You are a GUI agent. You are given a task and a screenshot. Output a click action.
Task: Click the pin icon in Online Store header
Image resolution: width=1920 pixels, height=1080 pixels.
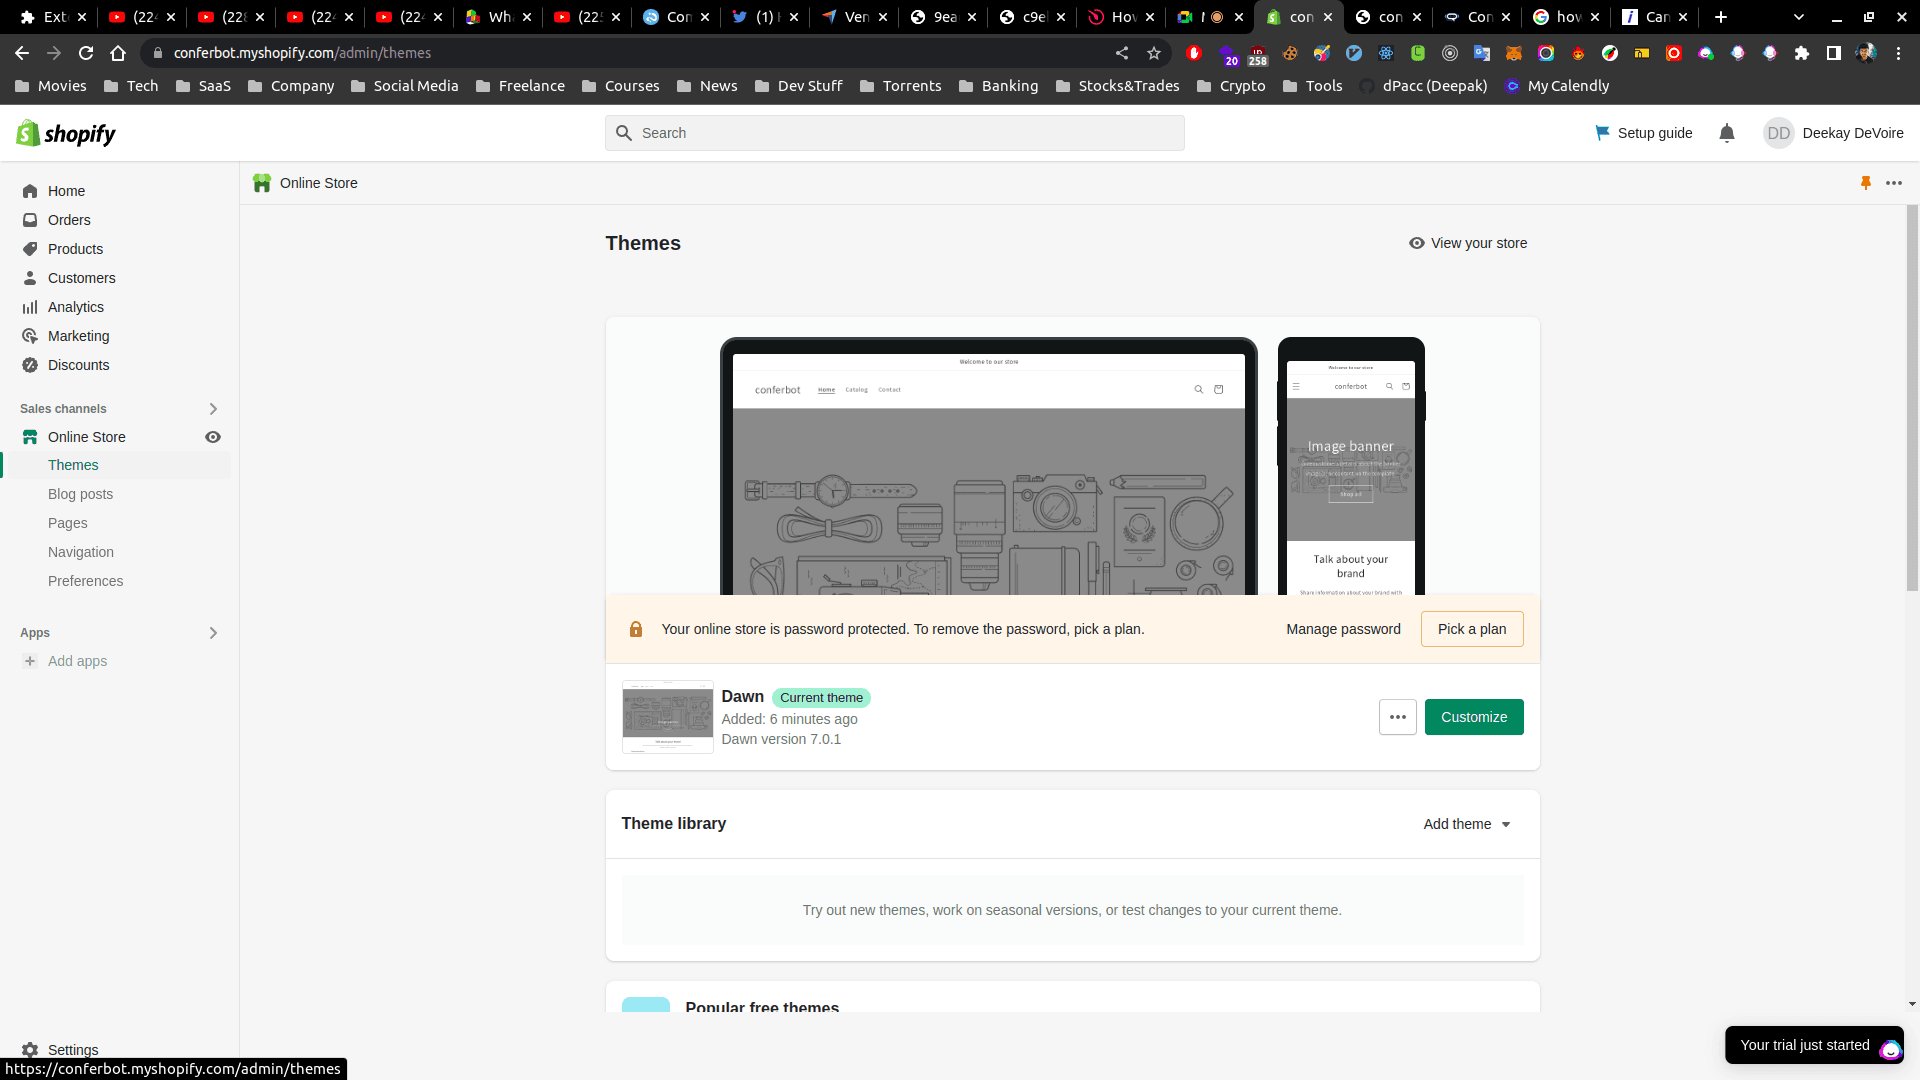[1865, 183]
